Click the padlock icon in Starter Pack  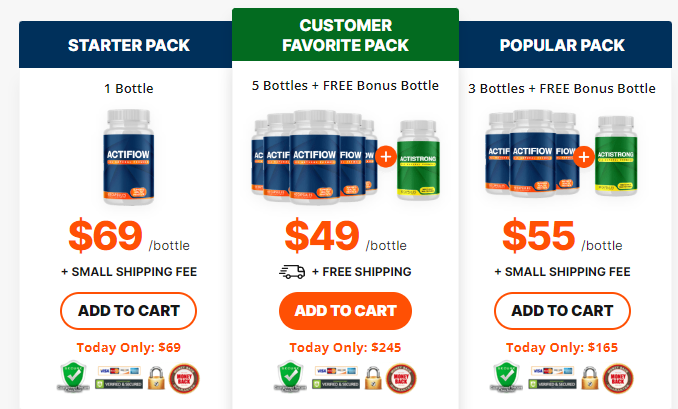156,378
